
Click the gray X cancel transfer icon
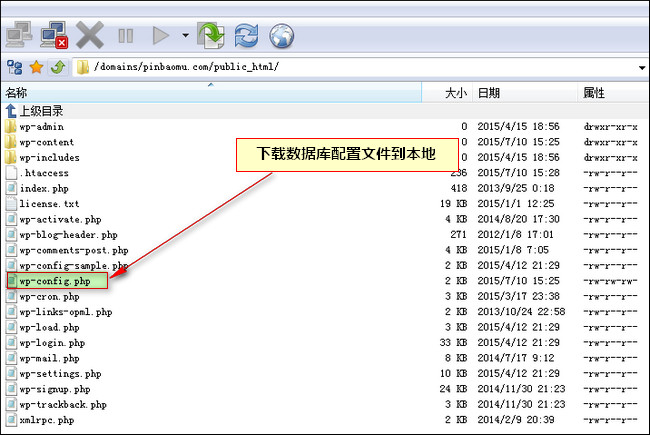tap(90, 35)
